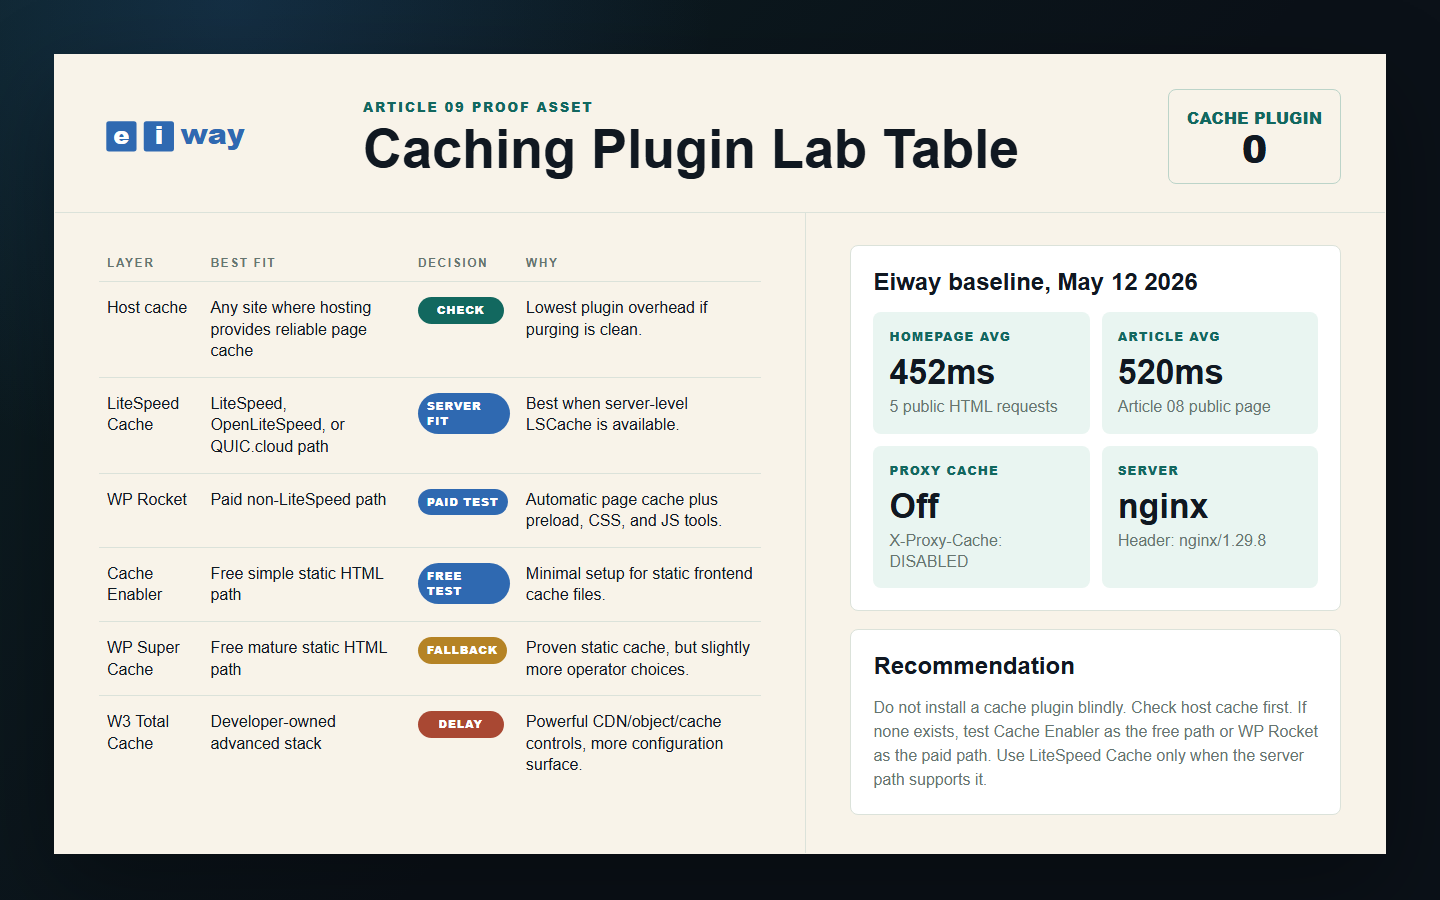This screenshot has width=1440, height=900.
Task: Click the blue 'i' logo tile
Action: 159,136
